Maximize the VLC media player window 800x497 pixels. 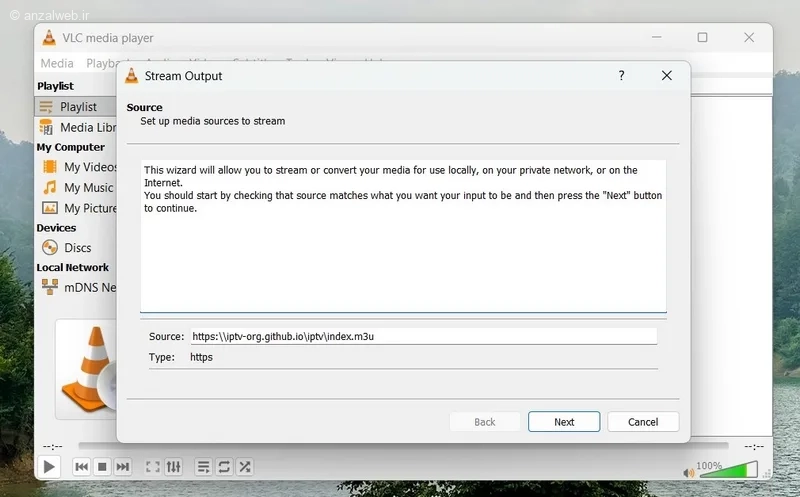[x=703, y=37]
